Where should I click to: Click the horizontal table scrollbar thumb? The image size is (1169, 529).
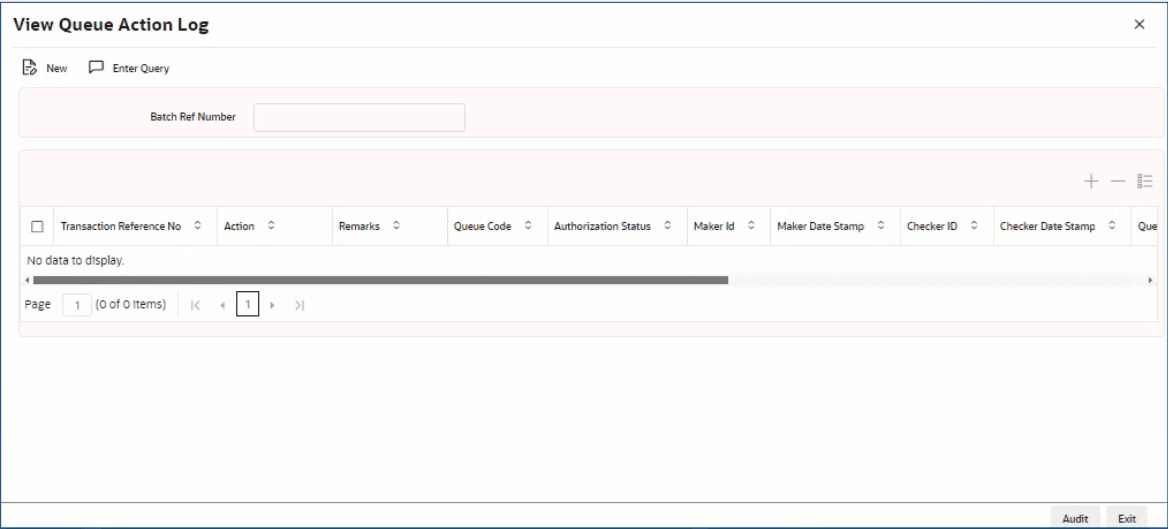[380, 280]
